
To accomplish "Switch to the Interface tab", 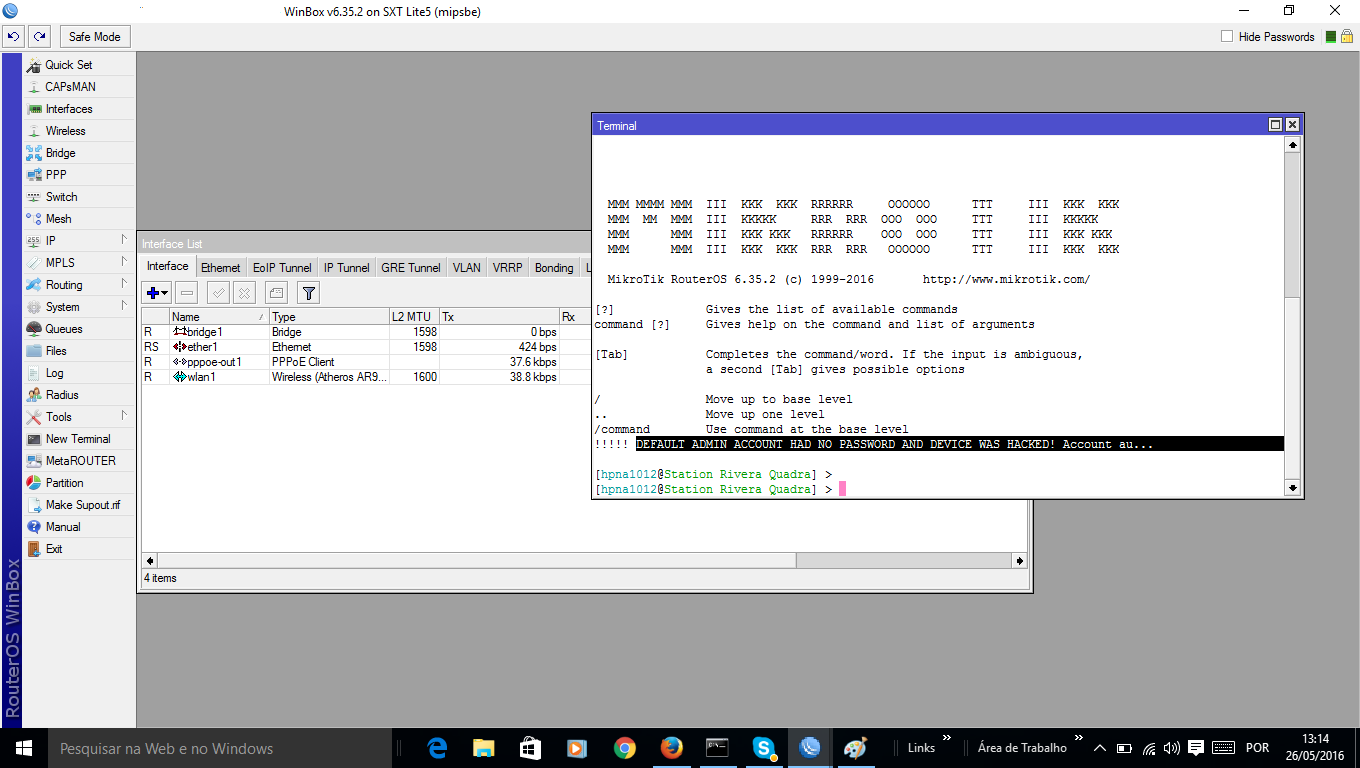I will click(167, 266).
